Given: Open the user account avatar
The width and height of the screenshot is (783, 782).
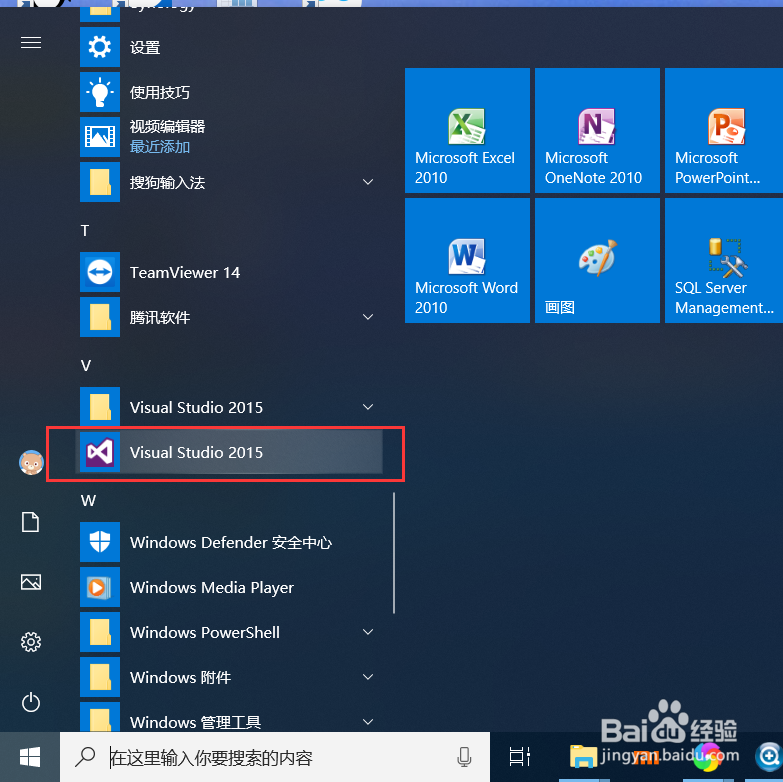Looking at the screenshot, I should click(31, 462).
